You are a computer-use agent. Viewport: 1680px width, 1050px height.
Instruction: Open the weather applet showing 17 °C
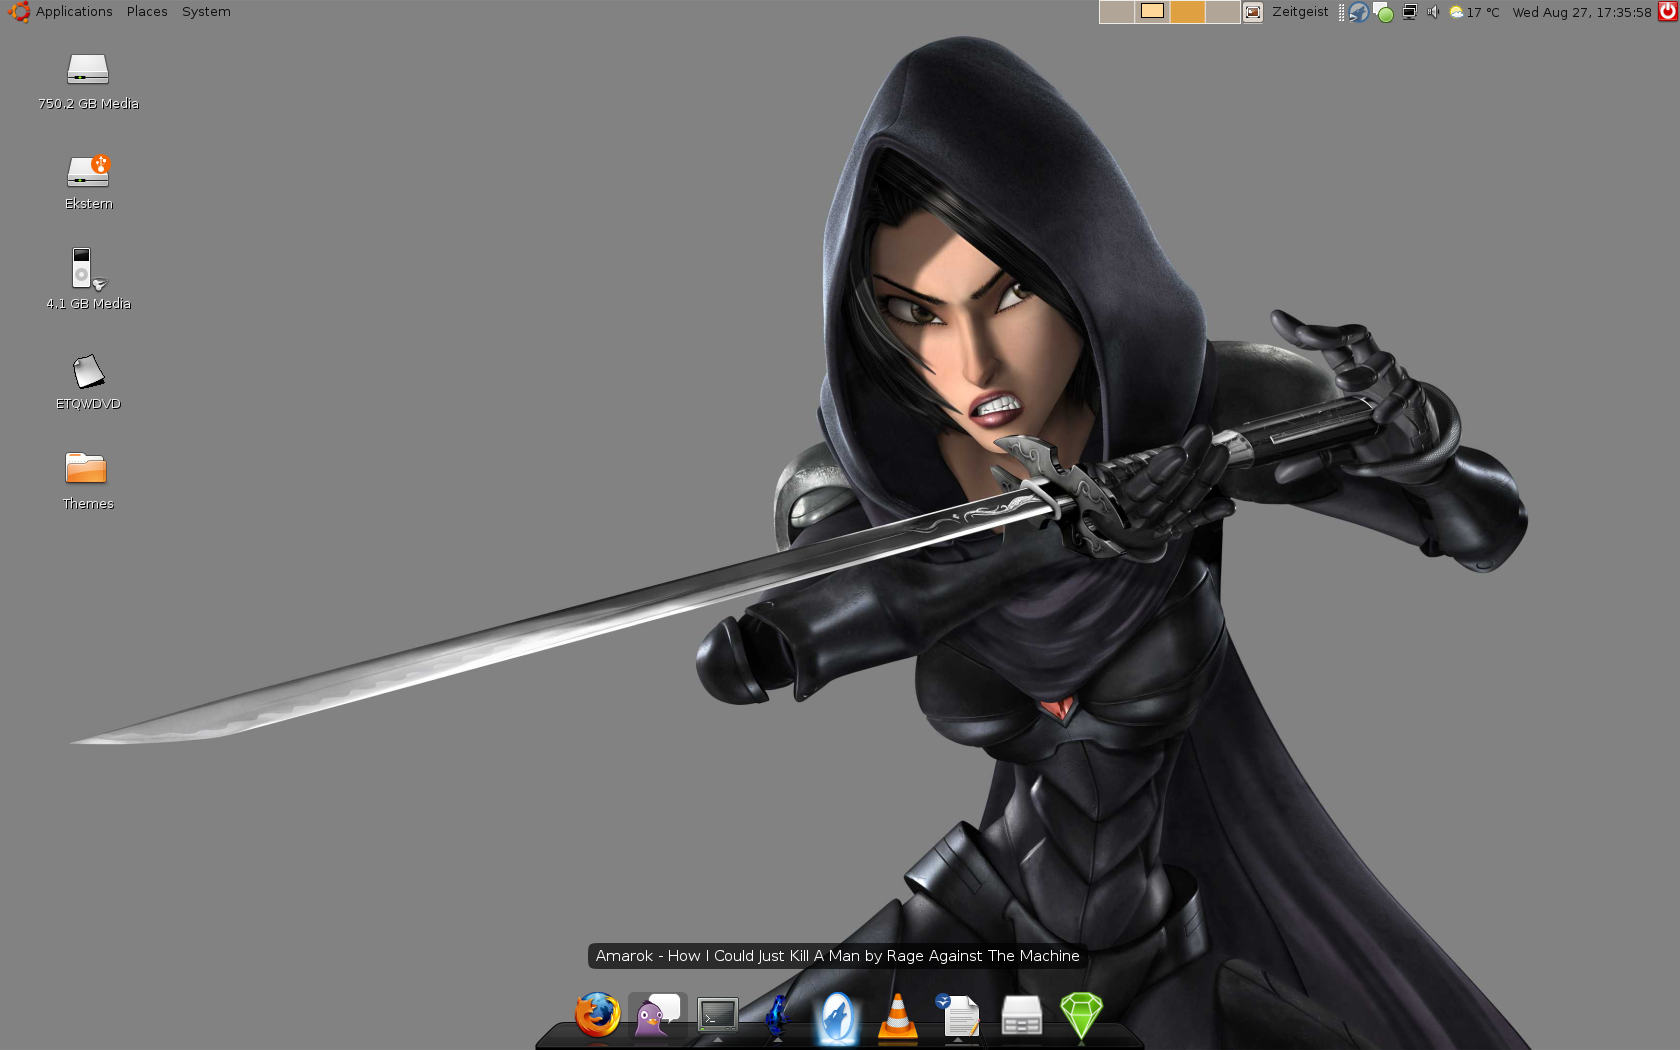point(1475,12)
